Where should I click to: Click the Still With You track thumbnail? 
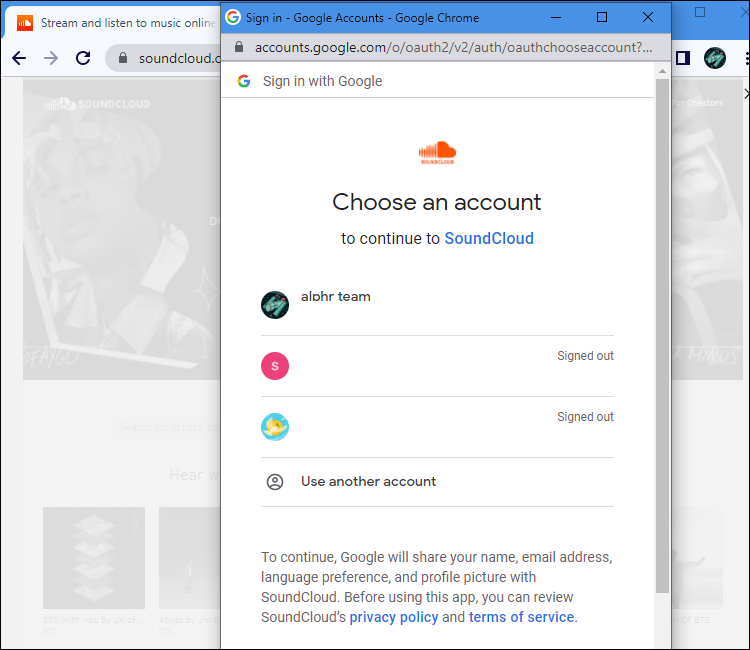pyautogui.click(x=94, y=558)
